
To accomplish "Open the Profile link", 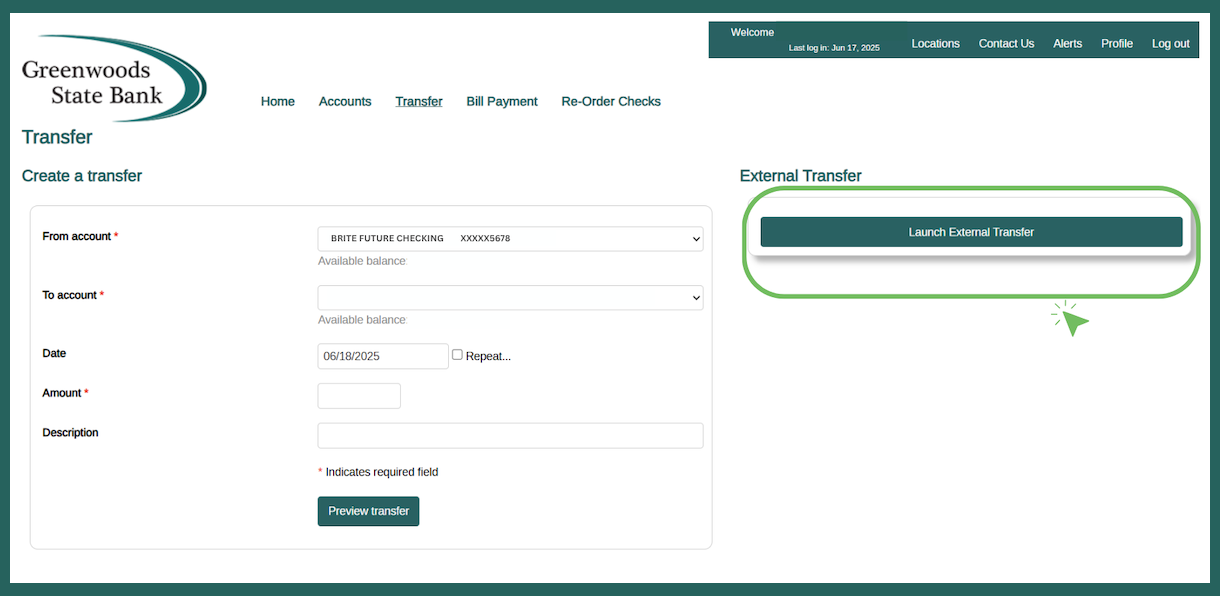I will tap(1117, 44).
